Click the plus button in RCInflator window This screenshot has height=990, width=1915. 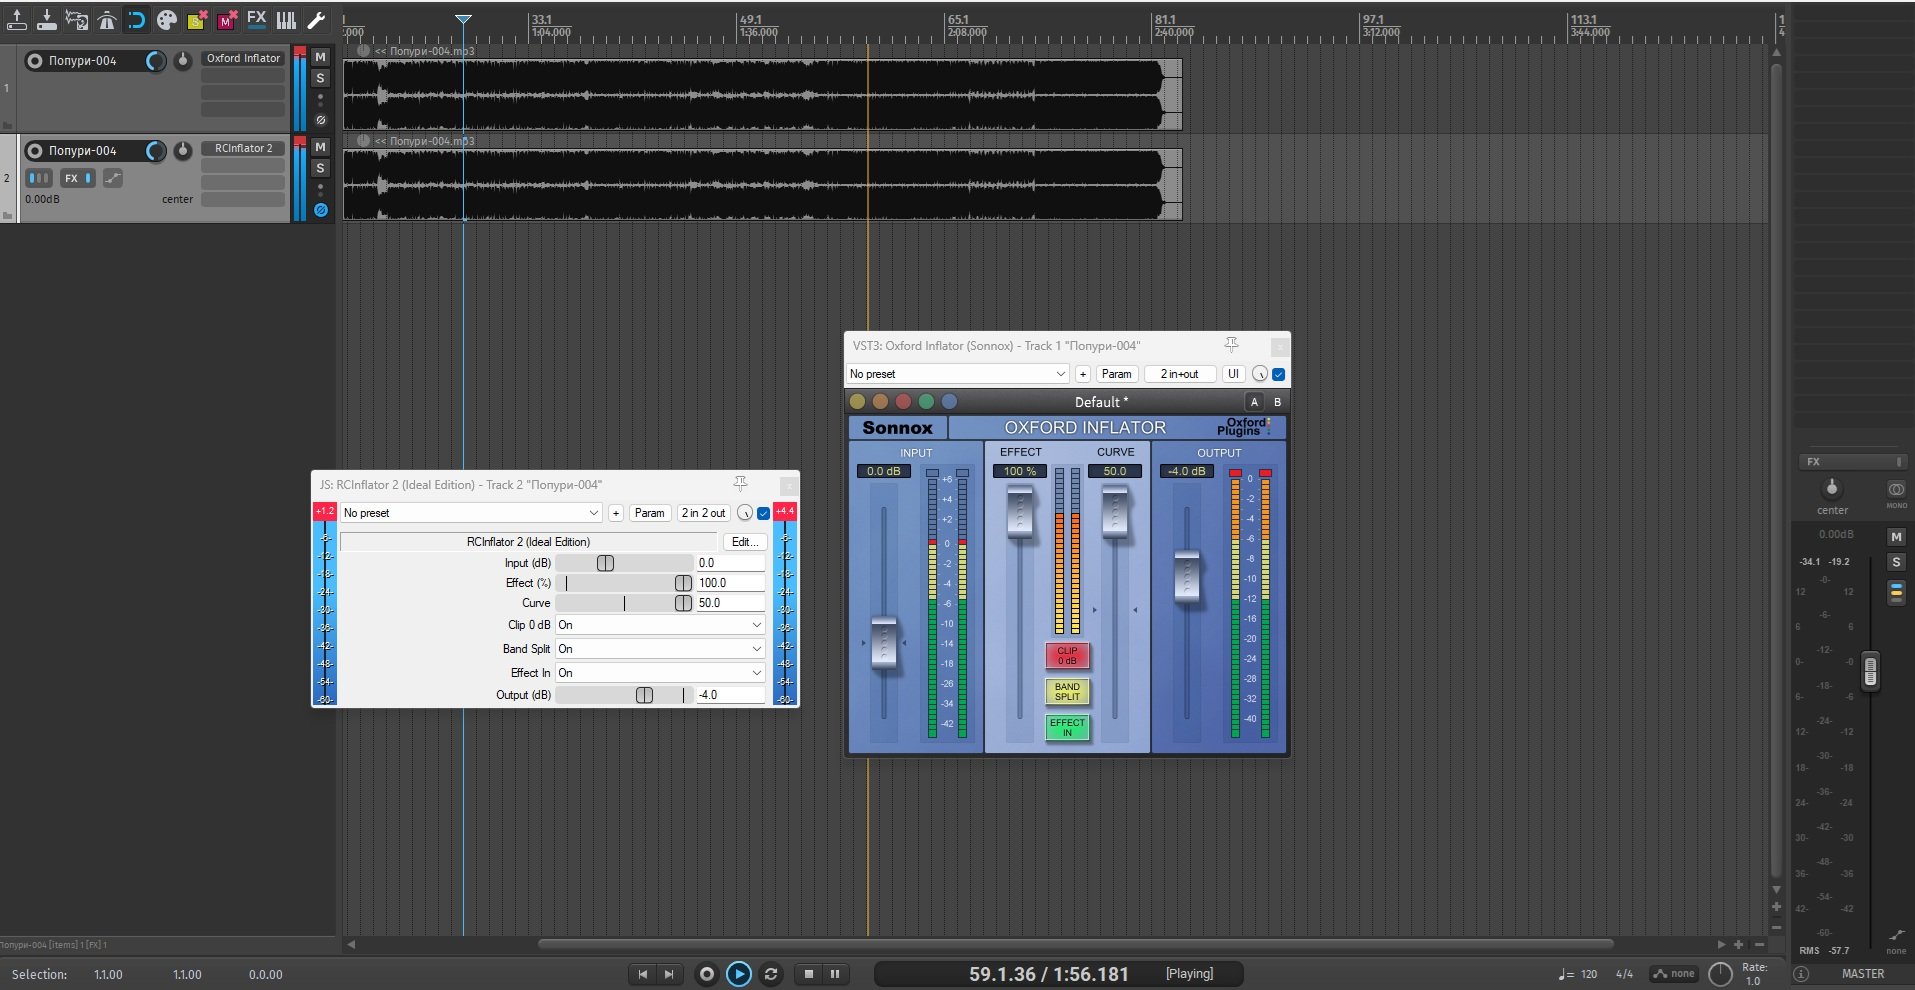616,513
